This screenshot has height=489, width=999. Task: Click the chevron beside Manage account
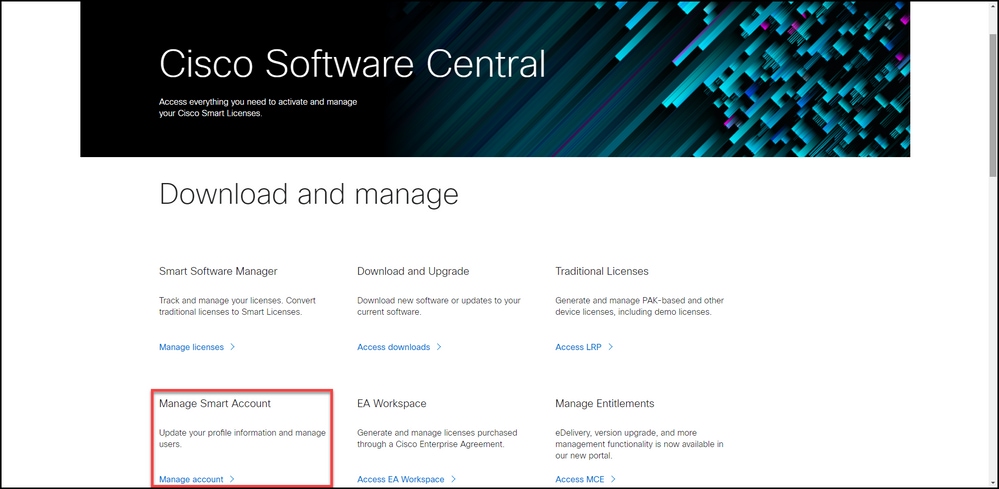pos(233,479)
